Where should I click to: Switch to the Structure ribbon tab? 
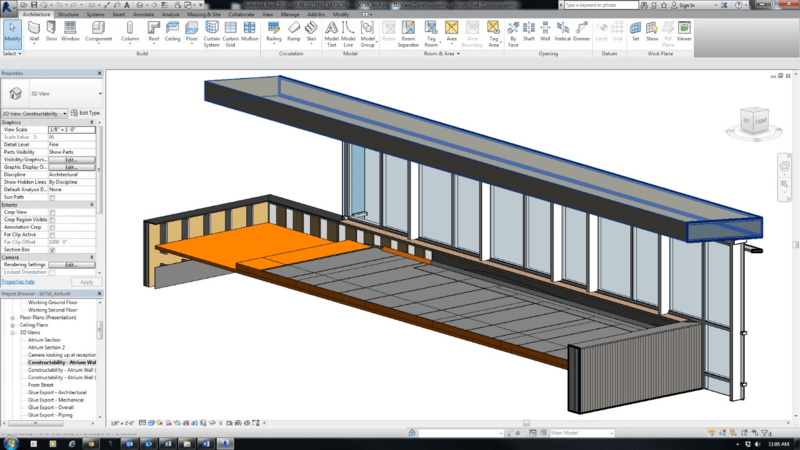69,16
